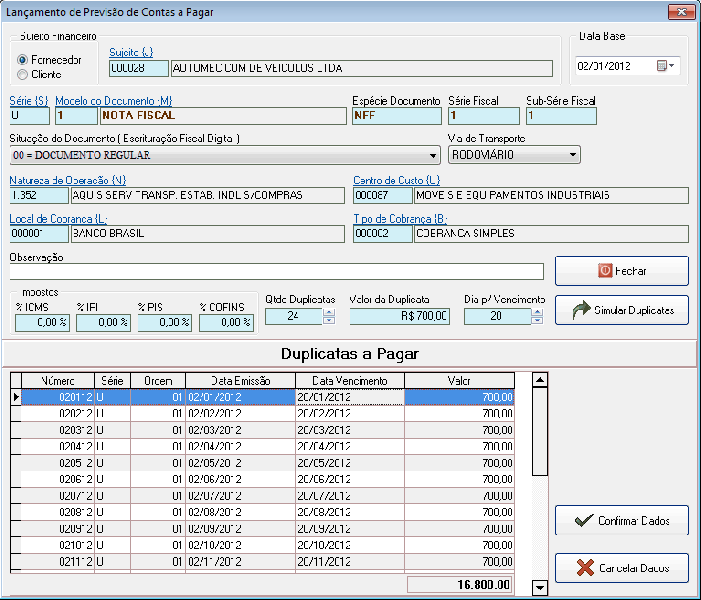Click the Espécie Documento field NFF
Viewport: 701px width, 600px height.
pyautogui.click(x=397, y=116)
